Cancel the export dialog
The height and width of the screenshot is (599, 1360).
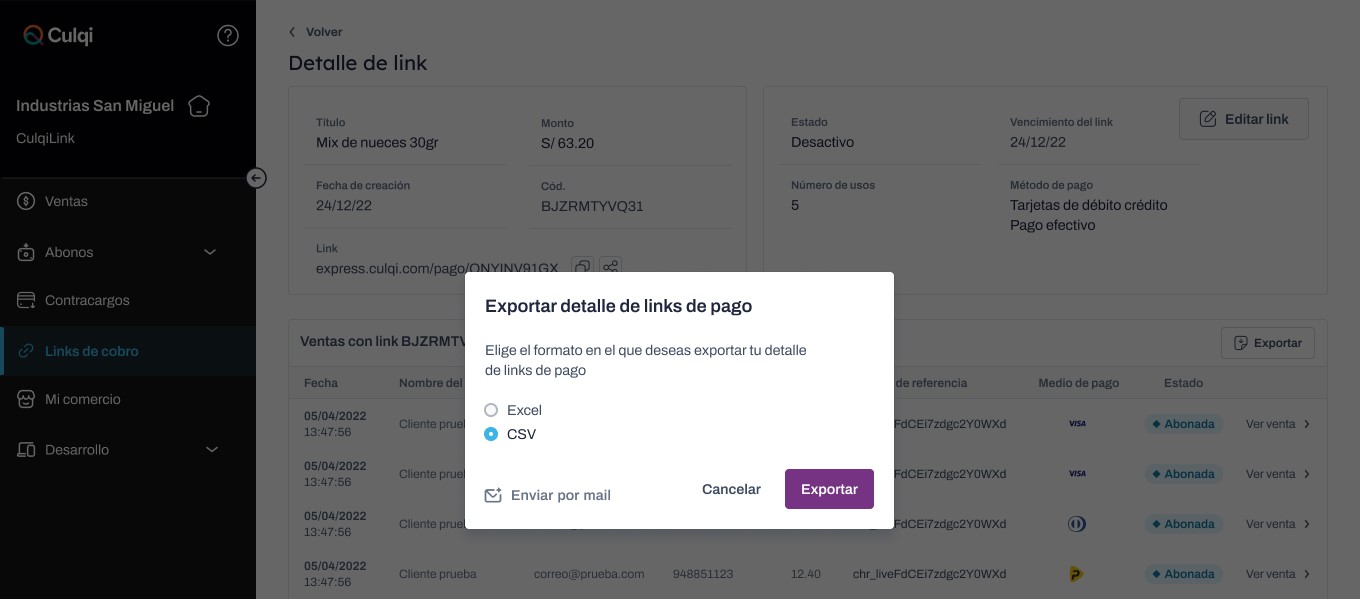[x=731, y=489]
